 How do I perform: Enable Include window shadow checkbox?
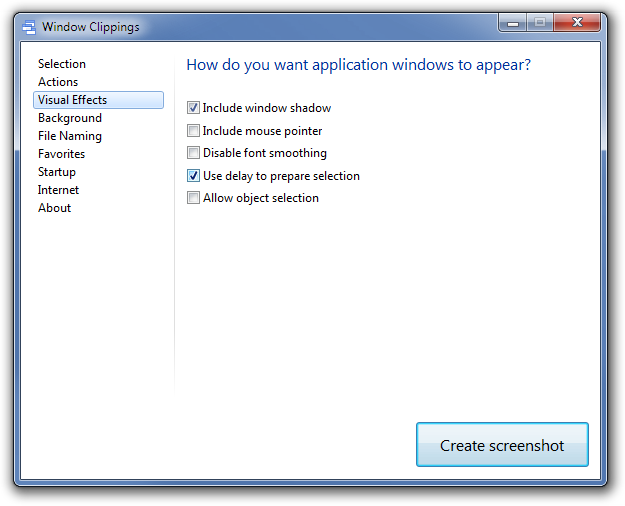tap(193, 108)
